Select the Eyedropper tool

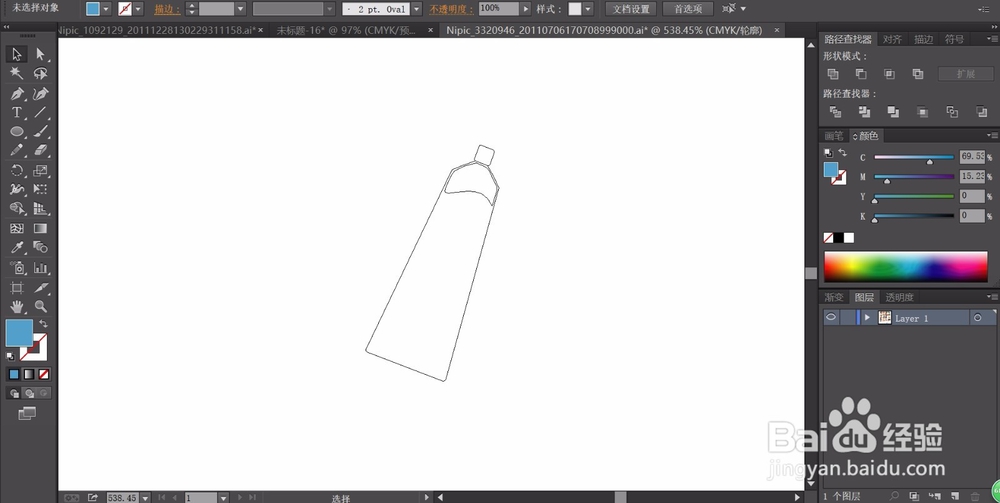click(x=17, y=247)
